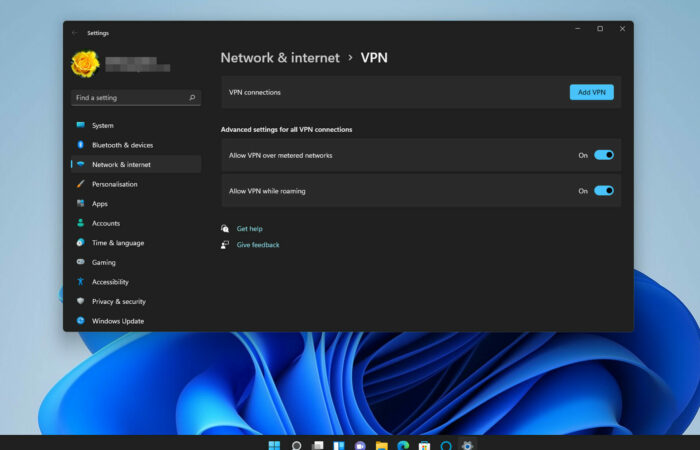Open Cortana from the taskbar
Screen dimensions: 700x450
(x=446, y=446)
